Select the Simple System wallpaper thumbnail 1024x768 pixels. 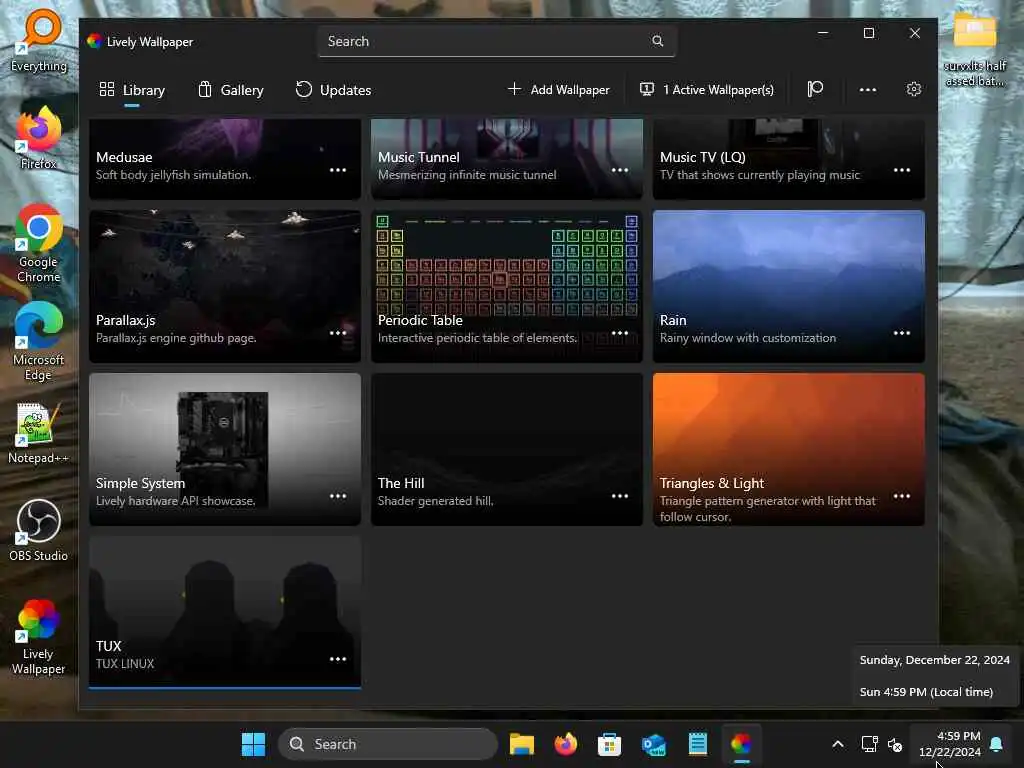click(x=225, y=449)
